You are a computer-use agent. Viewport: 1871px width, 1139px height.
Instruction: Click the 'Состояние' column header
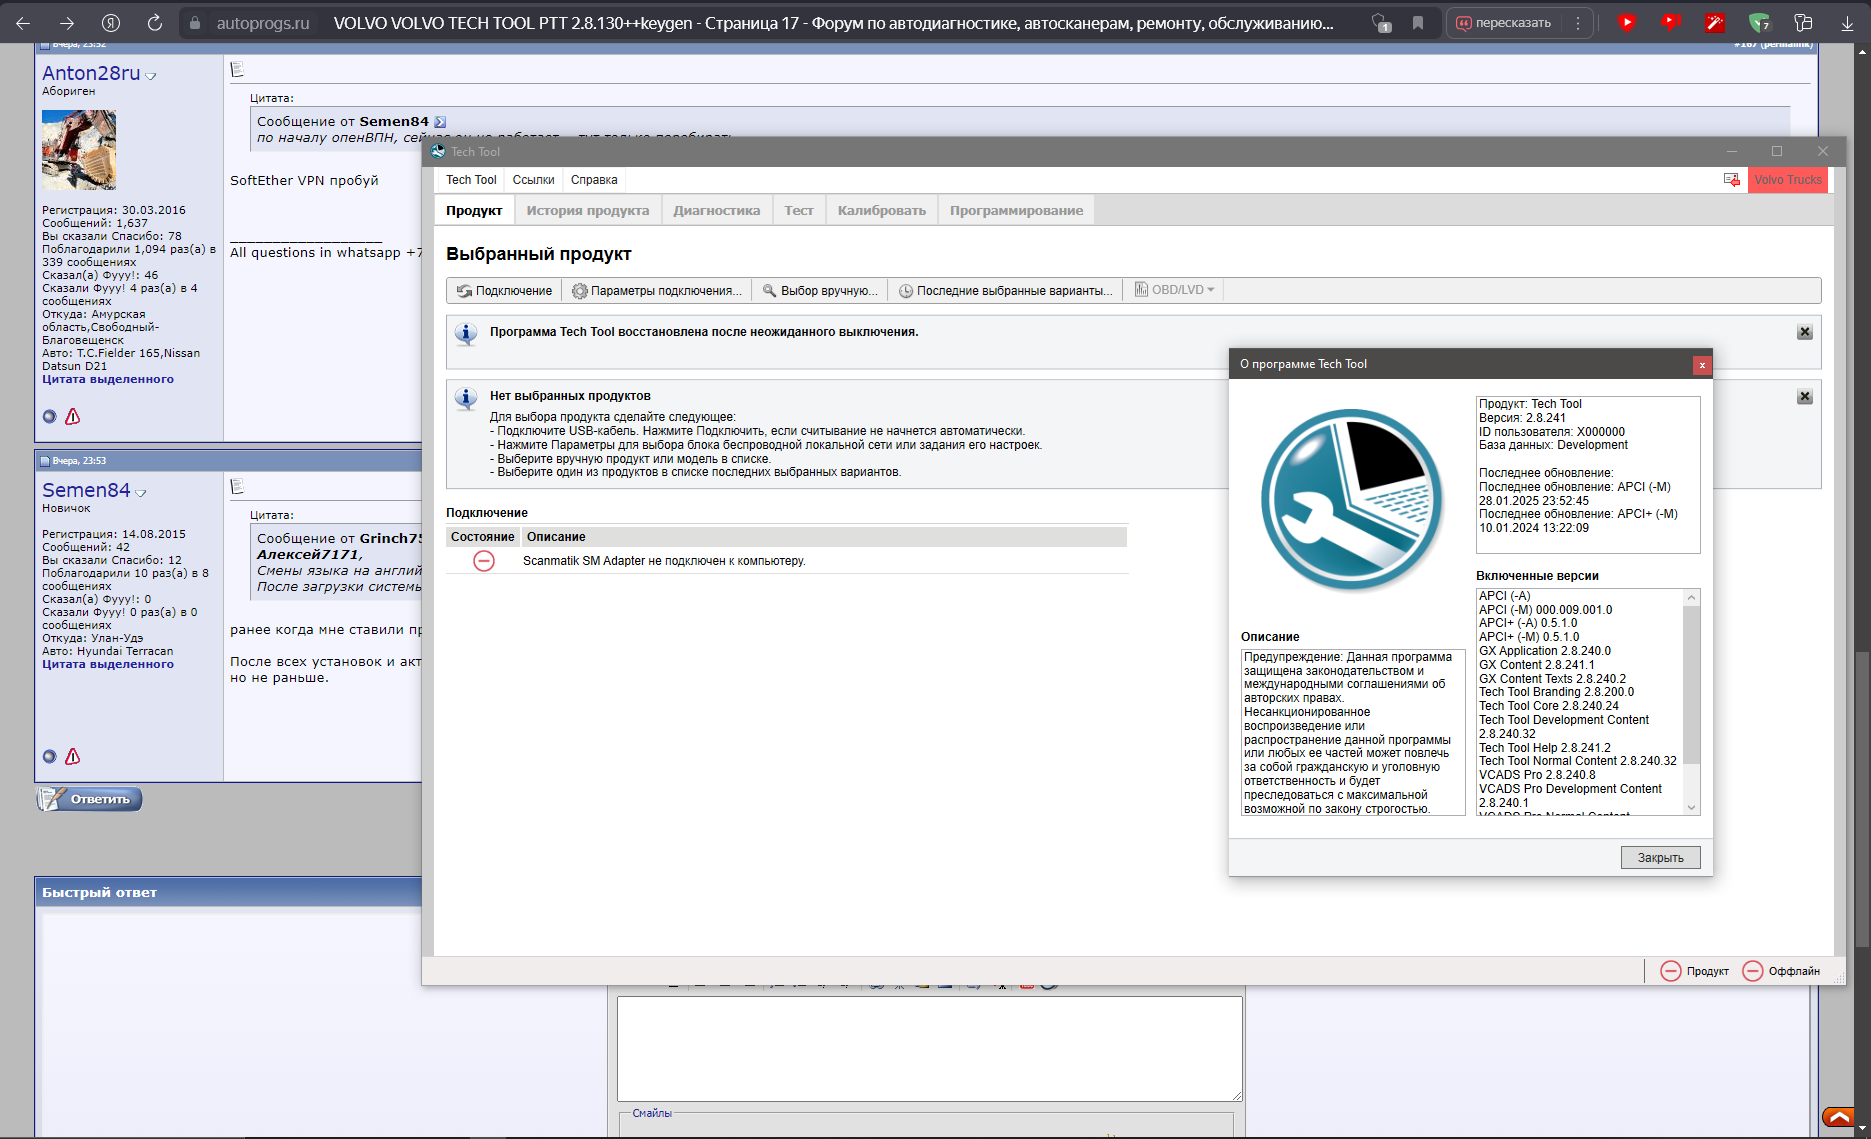click(483, 537)
